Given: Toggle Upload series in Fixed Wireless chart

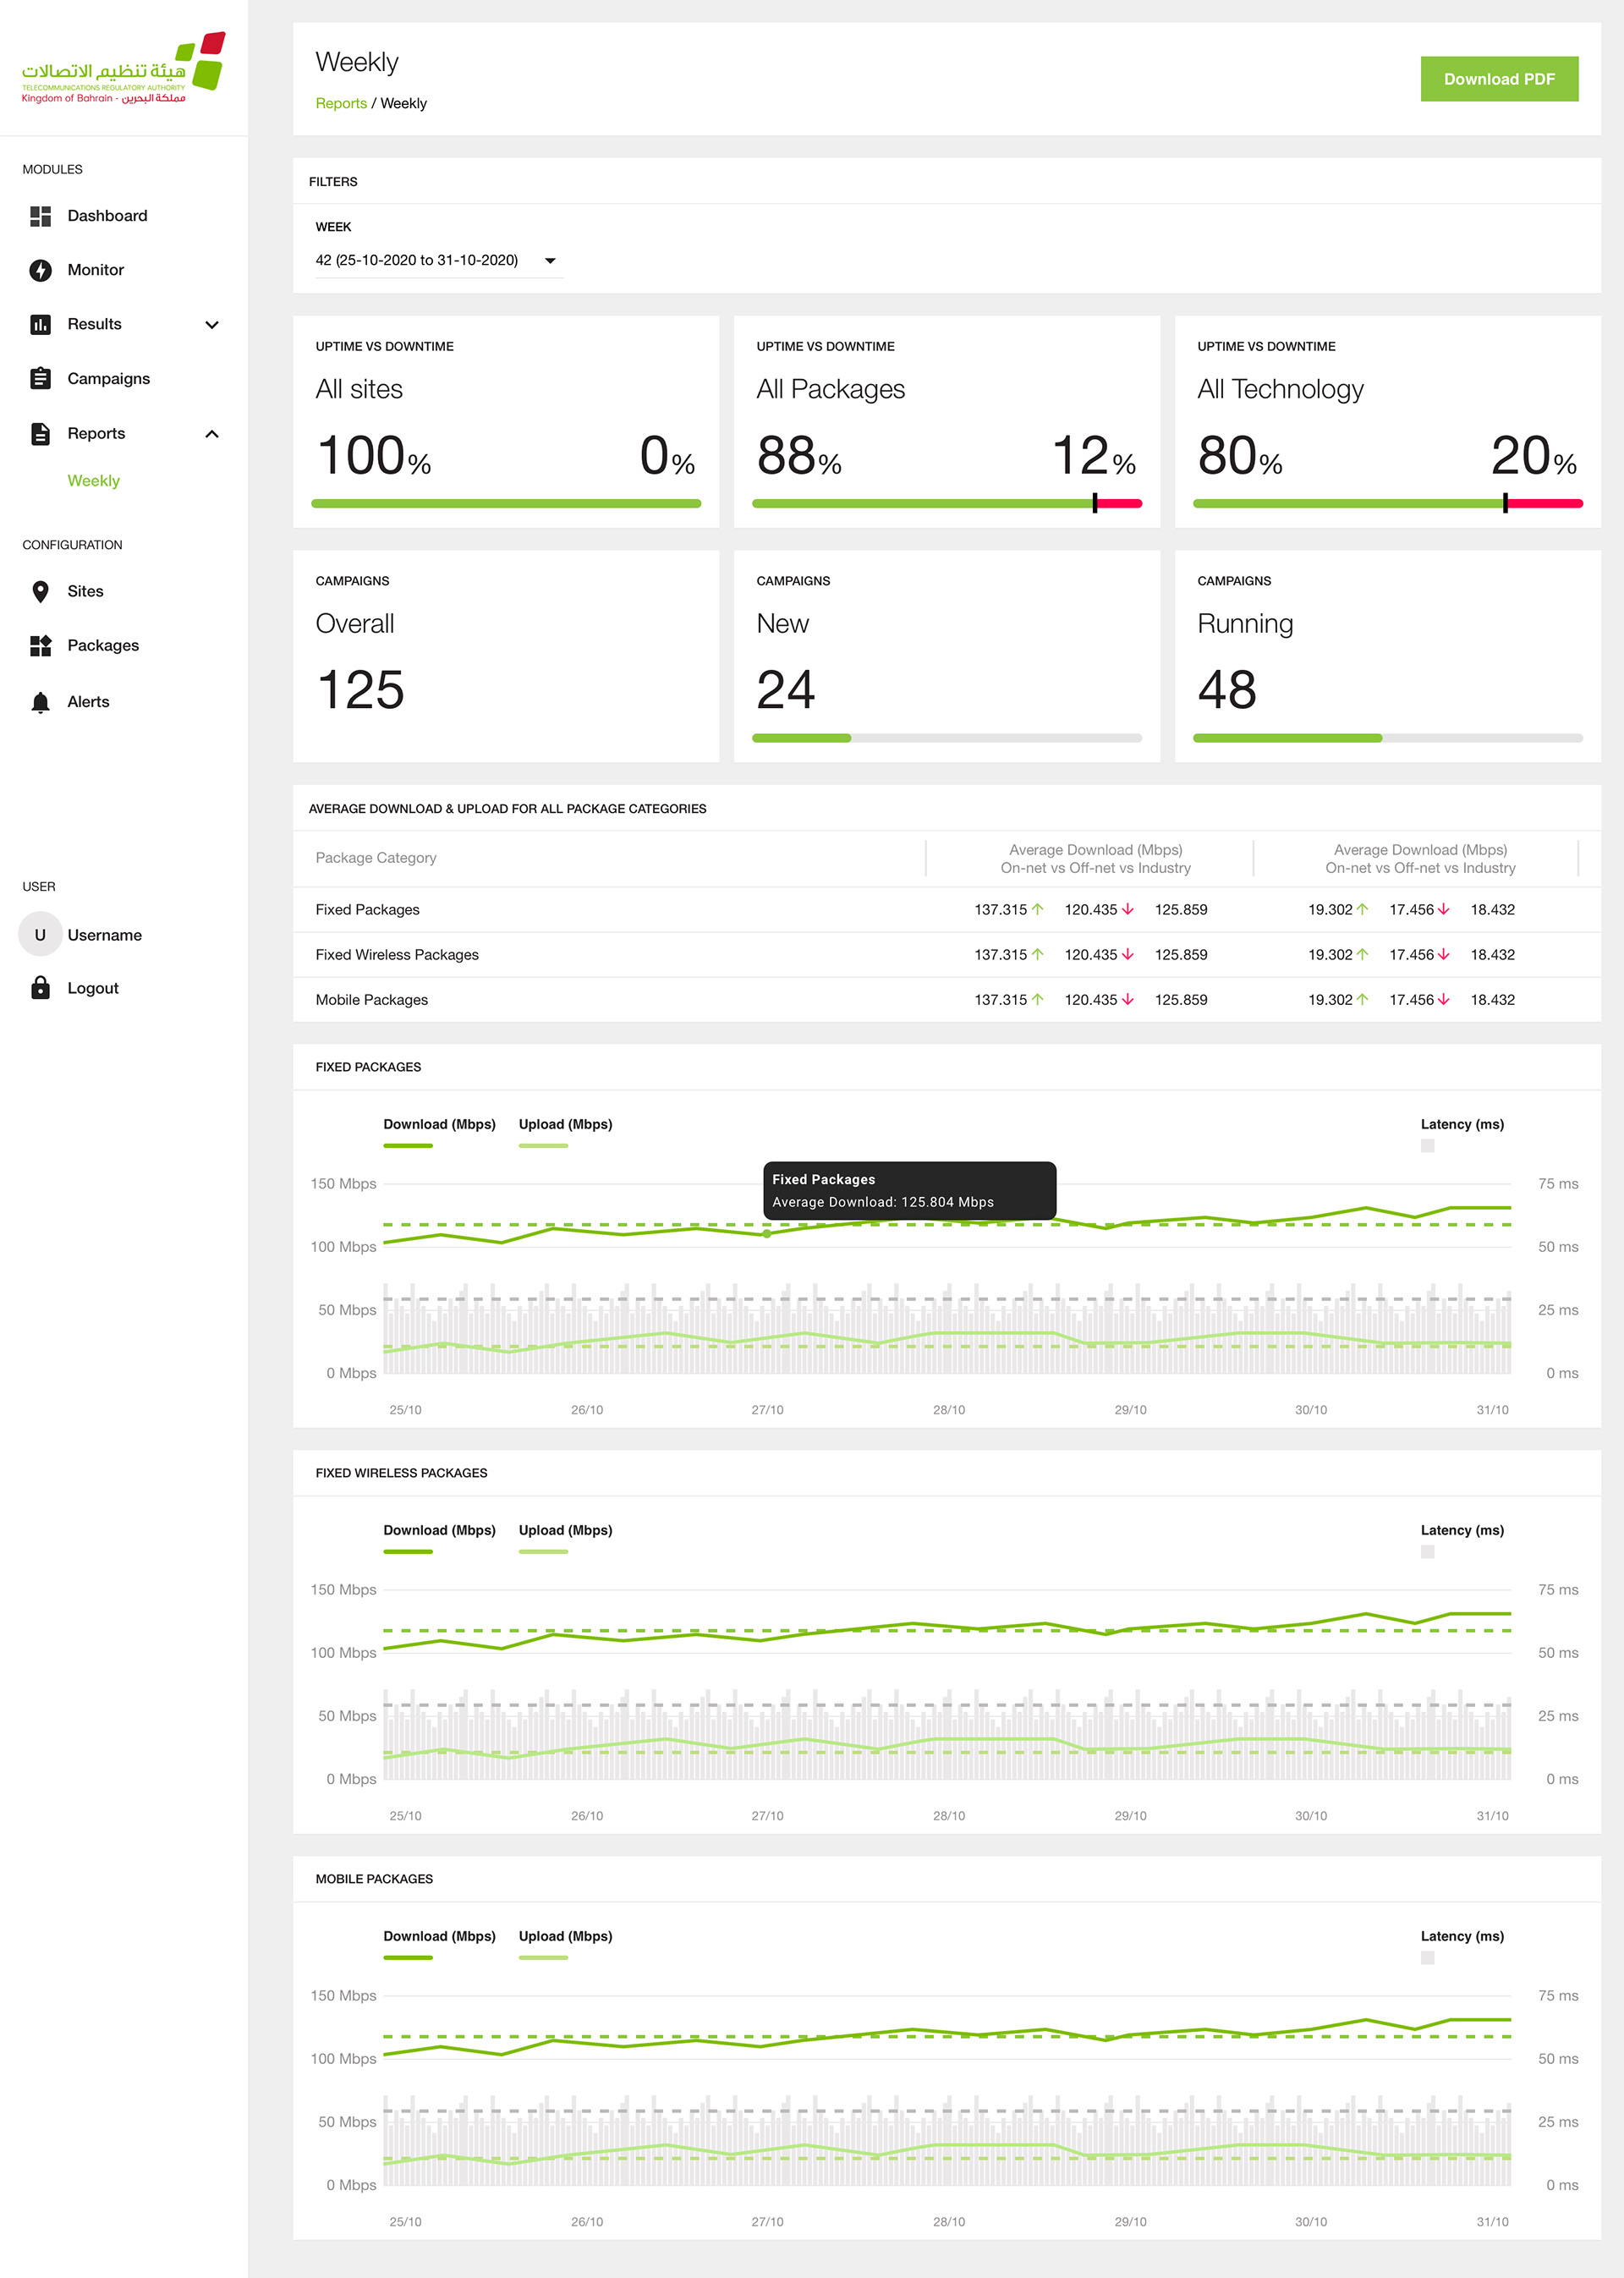Looking at the screenshot, I should pyautogui.click(x=565, y=1530).
